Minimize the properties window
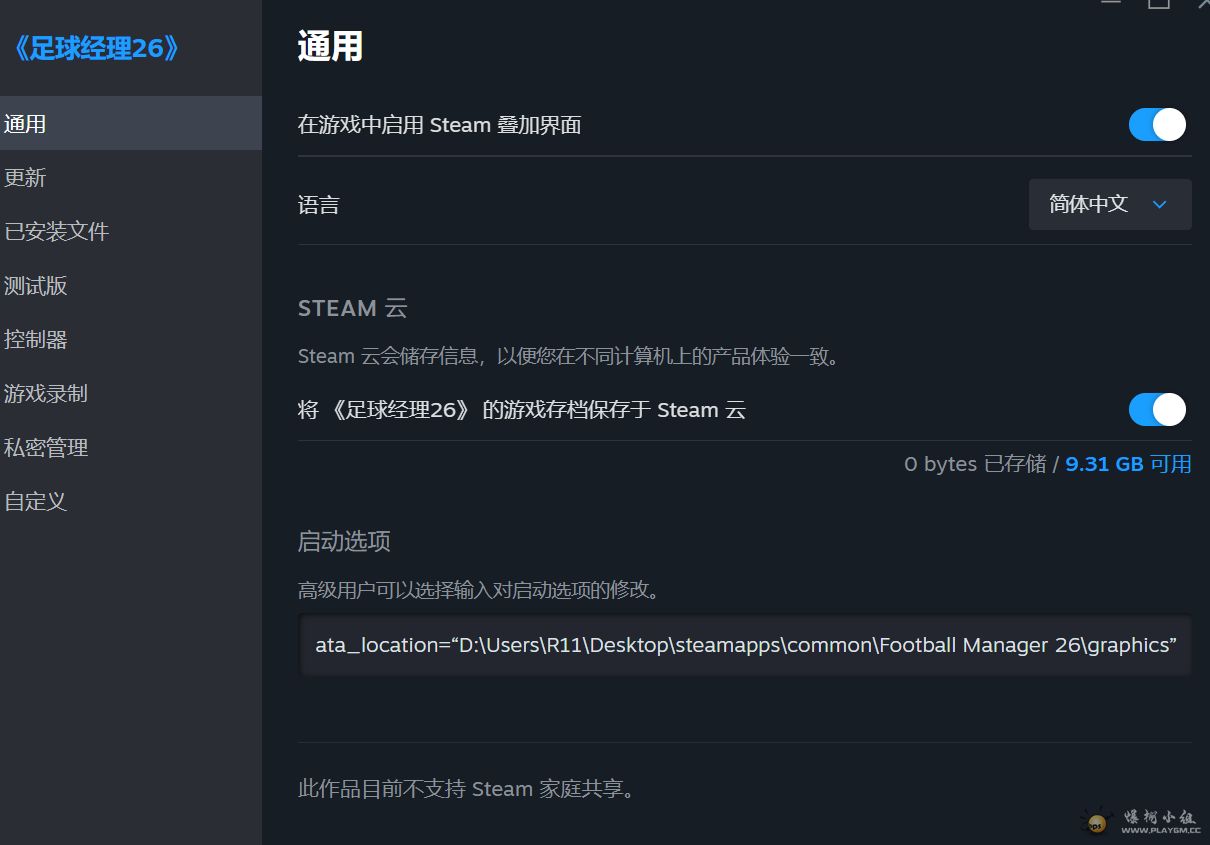Screen dimensions: 1210x845 1110,4
